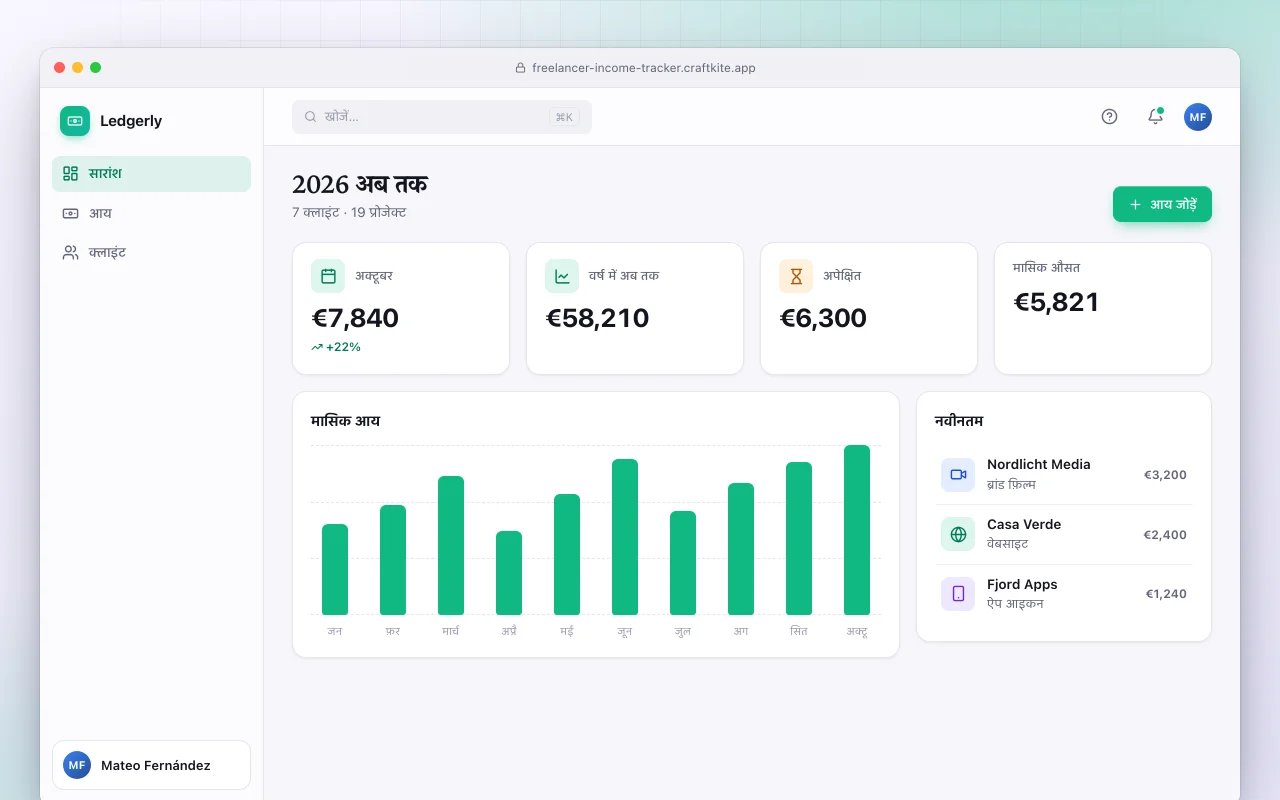Click the hourglass icon on अपेक्षित card
The width and height of the screenshot is (1280, 800).
796,276
